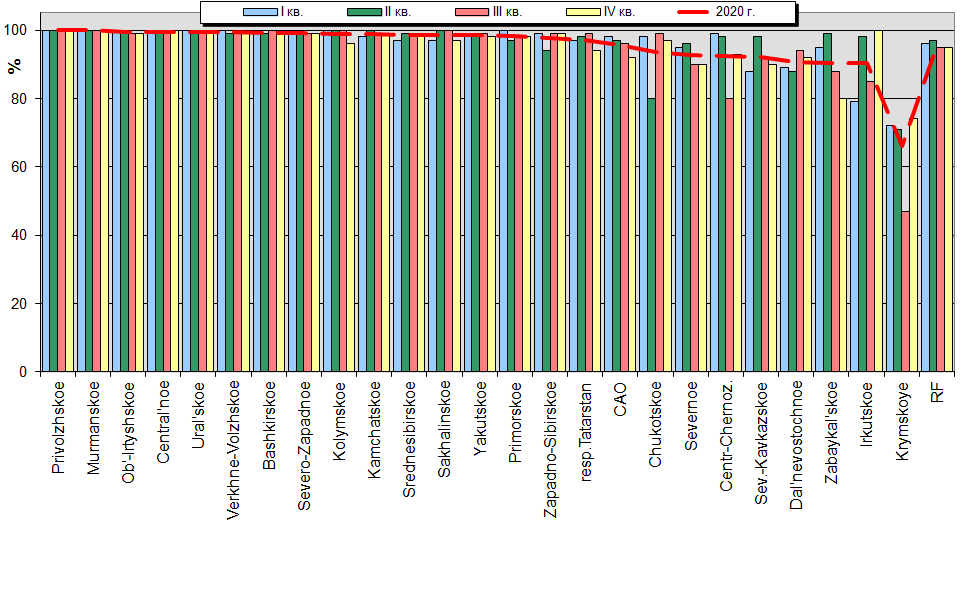969x592 pixels.
Task: Click the 80 tick label on y-axis
Action: (19, 98)
